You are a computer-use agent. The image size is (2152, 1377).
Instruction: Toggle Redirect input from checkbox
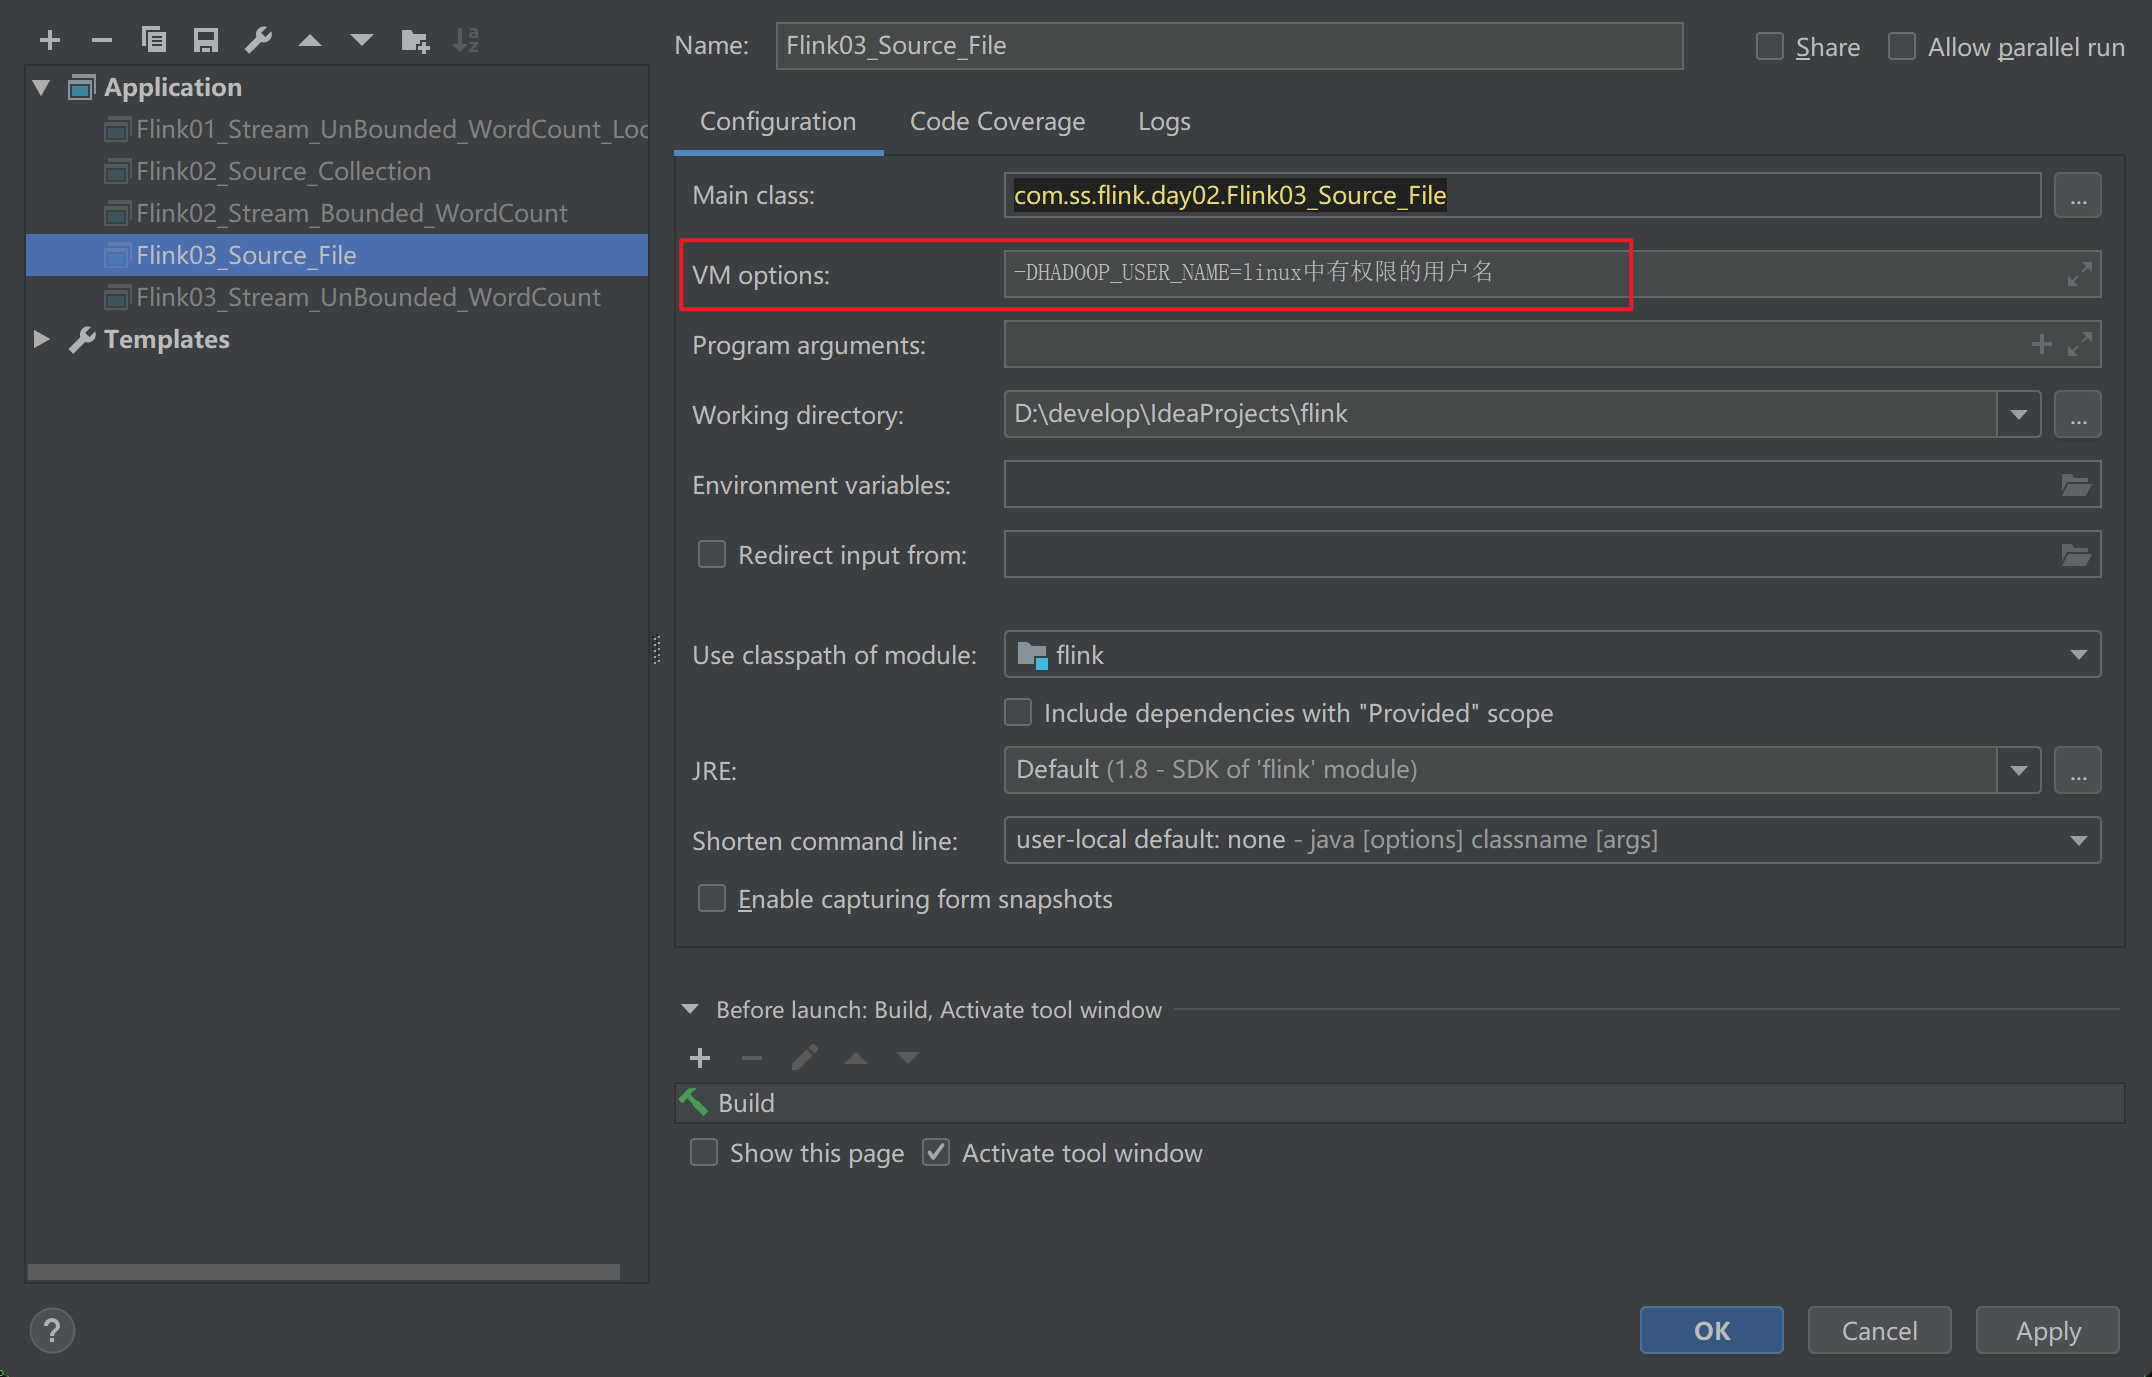[x=712, y=554]
